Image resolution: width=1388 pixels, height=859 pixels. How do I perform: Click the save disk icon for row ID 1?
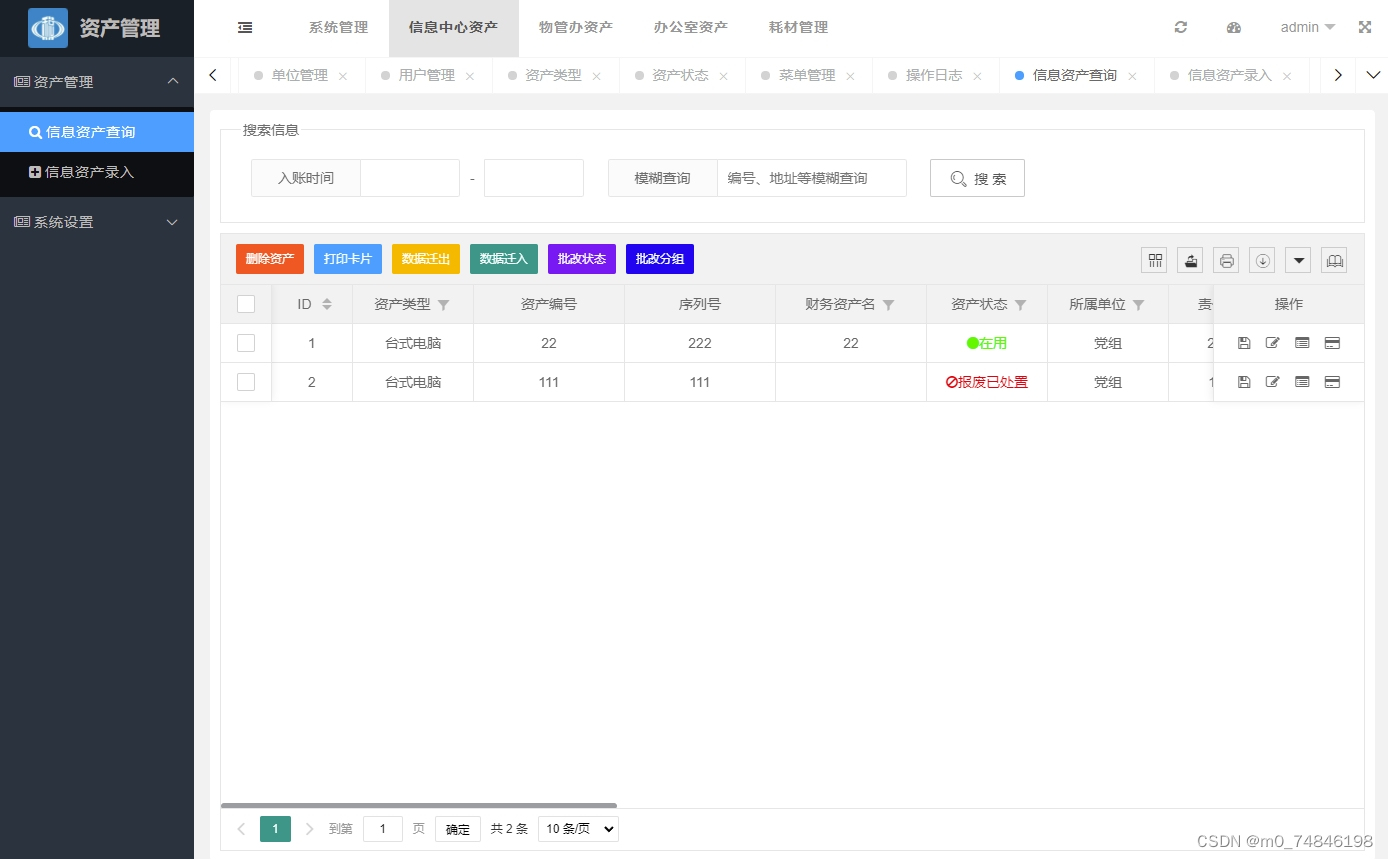coord(1244,343)
